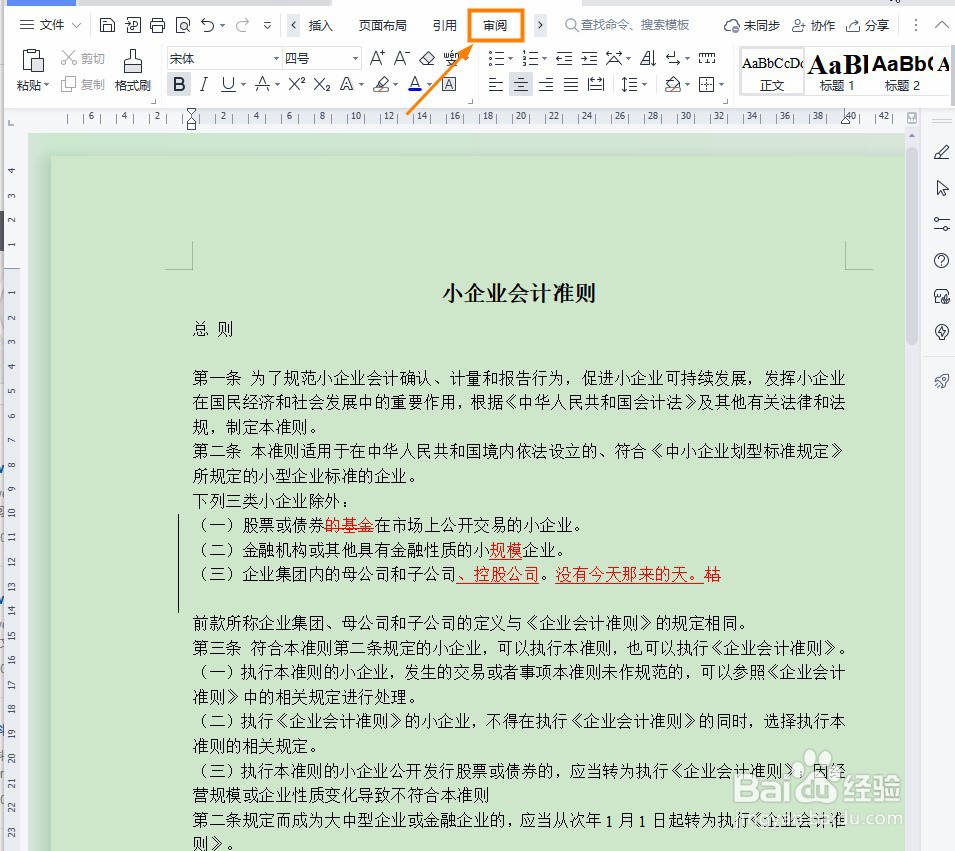This screenshot has width=955, height=851.
Task: Click the help question mark icon in sidebar
Action: (941, 261)
